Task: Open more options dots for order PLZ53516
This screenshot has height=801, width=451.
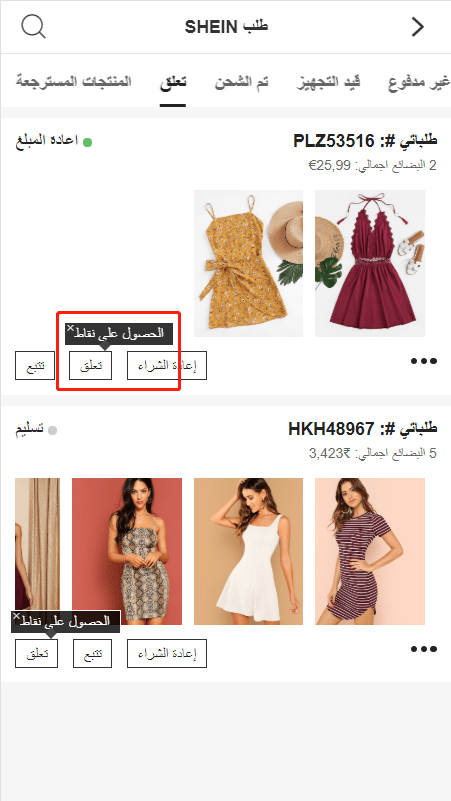Action: pos(424,361)
